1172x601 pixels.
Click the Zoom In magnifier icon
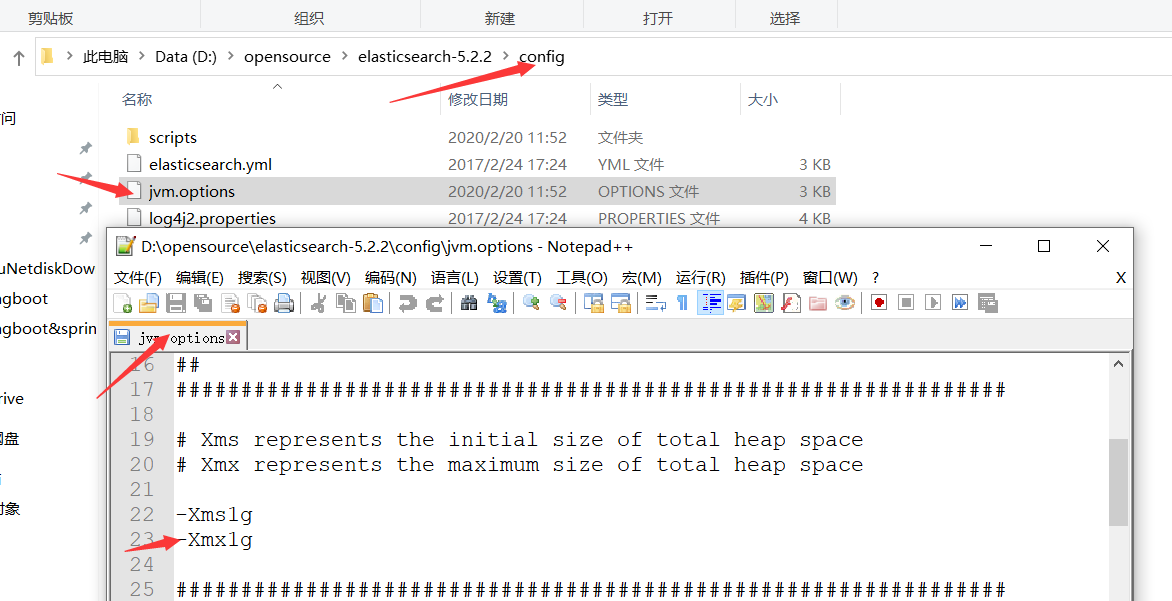[x=531, y=303]
